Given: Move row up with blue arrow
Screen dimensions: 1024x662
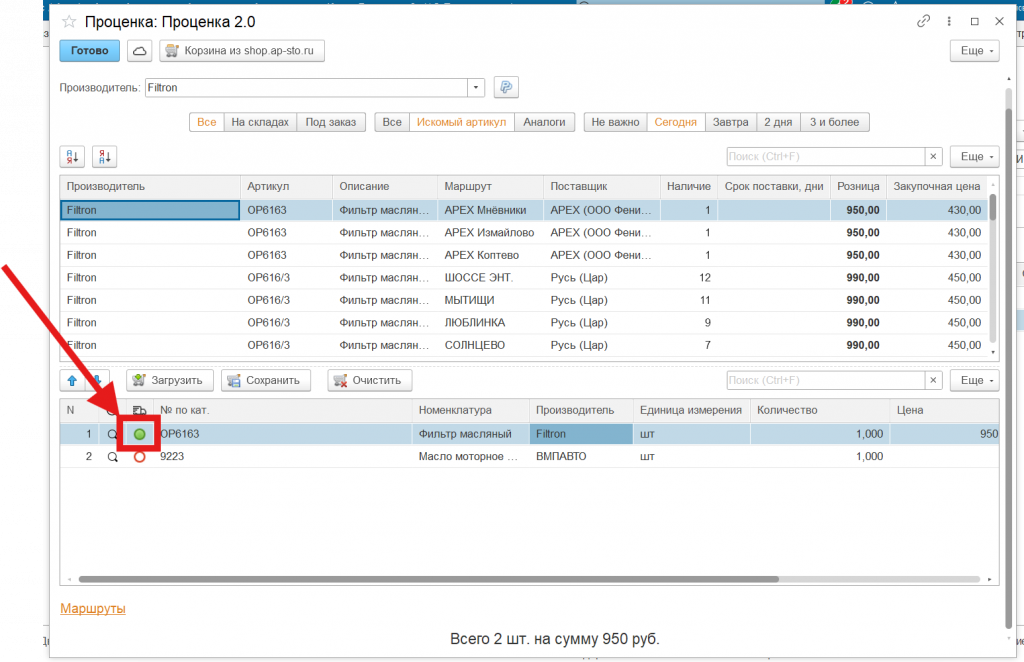Looking at the screenshot, I should 72,380.
